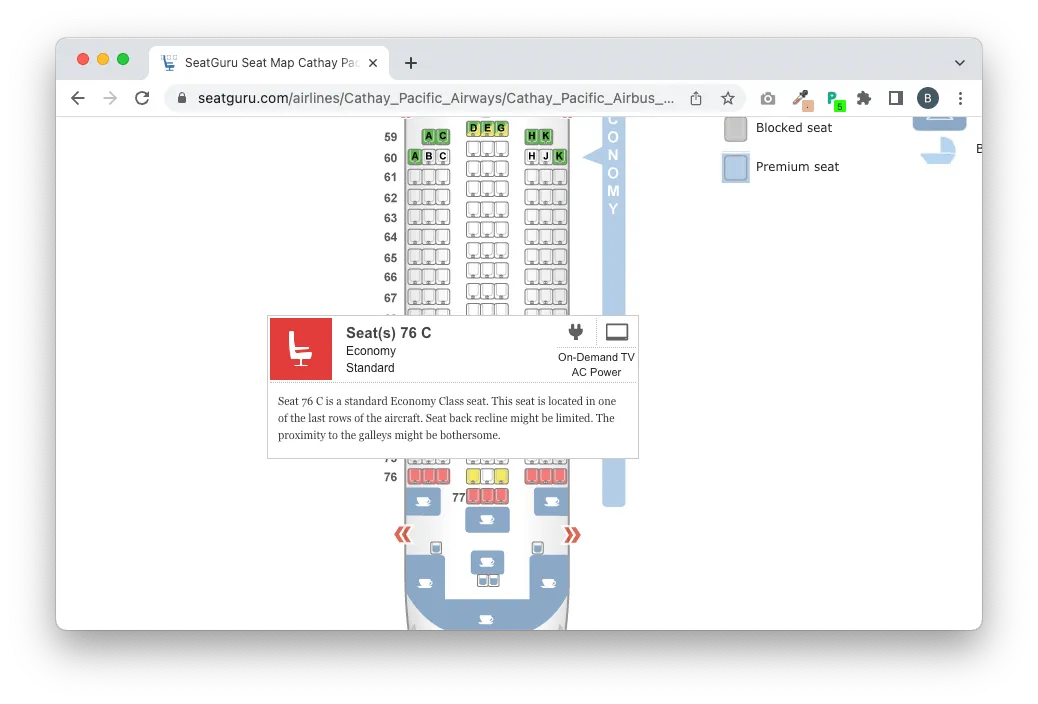Screen dimensions: 1038x704
Task: Click the bassinet legend icon
Action: coord(939,151)
